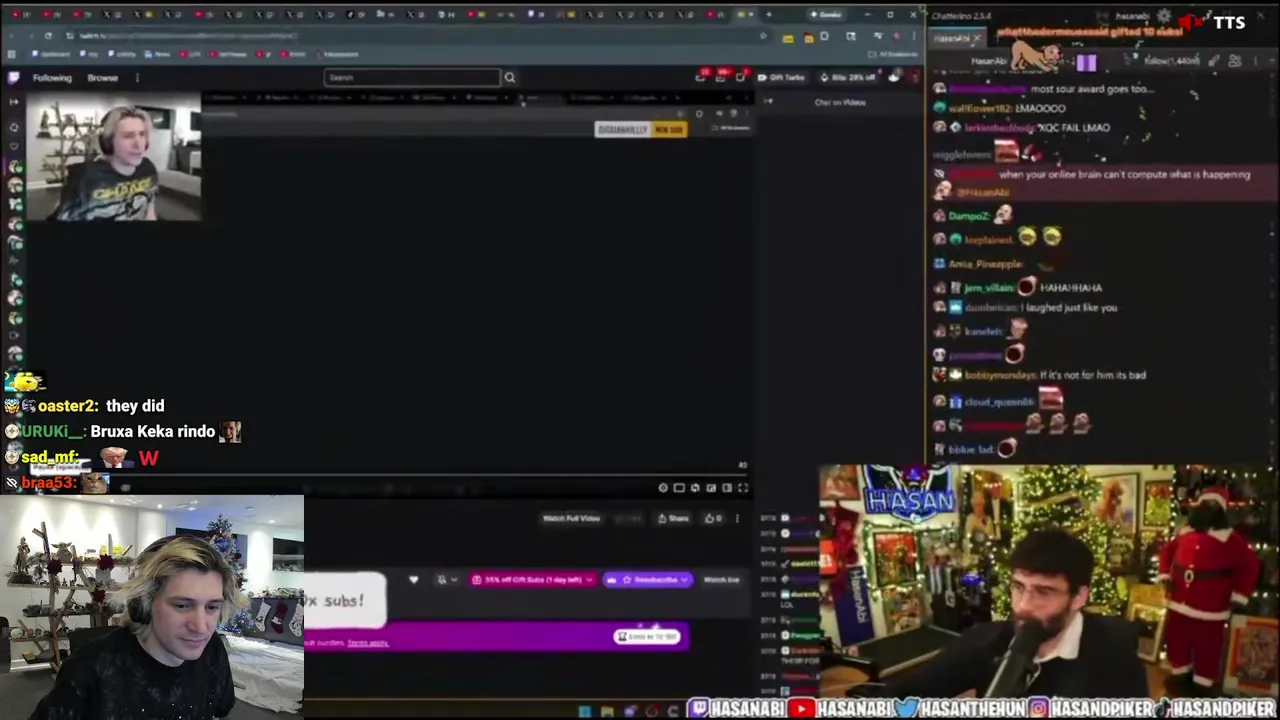Screen dimensions: 1280x720
Task: Open File Explorer from the taskbar
Action: click(607, 711)
